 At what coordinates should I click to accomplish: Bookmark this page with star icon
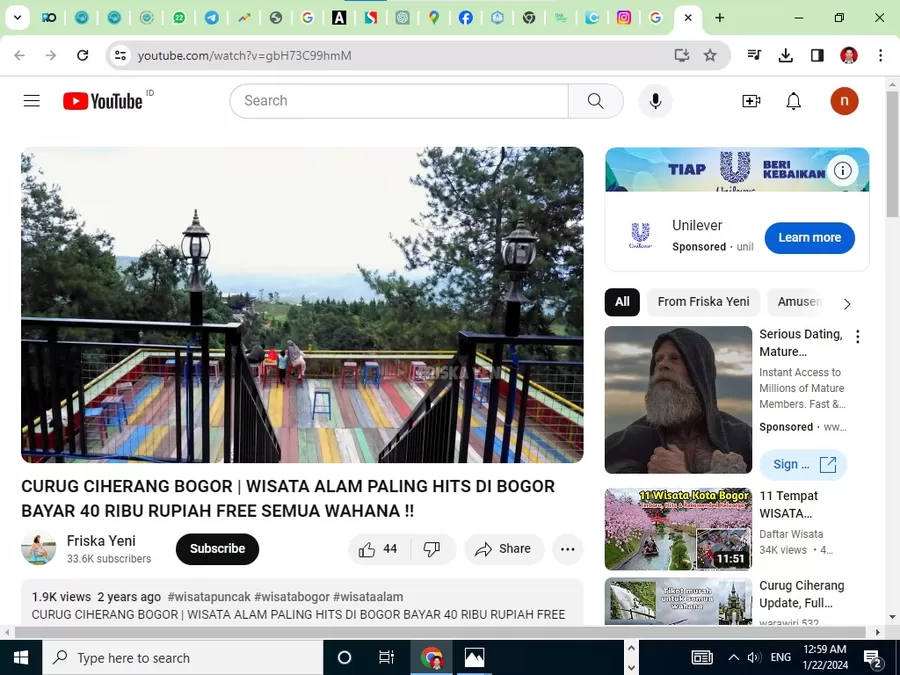click(x=710, y=56)
